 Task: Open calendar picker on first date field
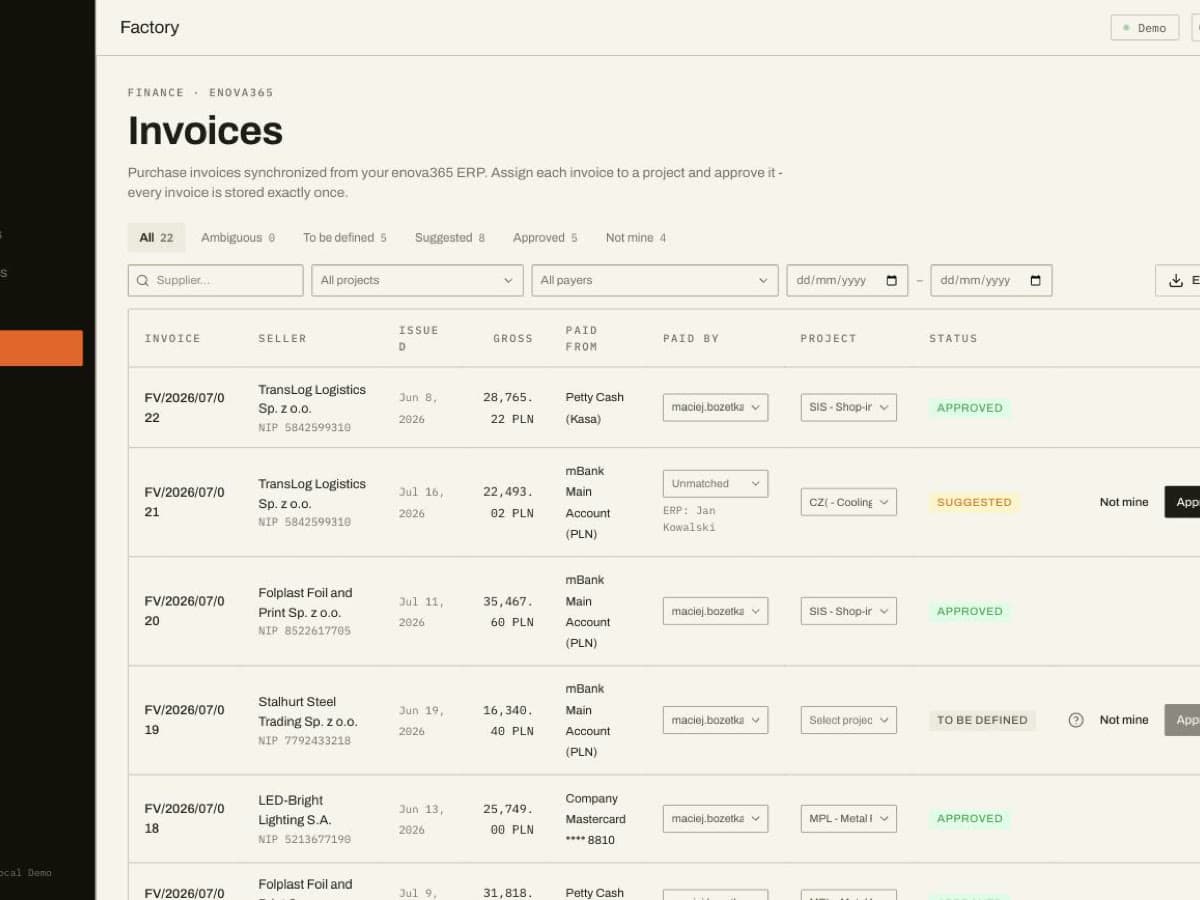coord(892,281)
